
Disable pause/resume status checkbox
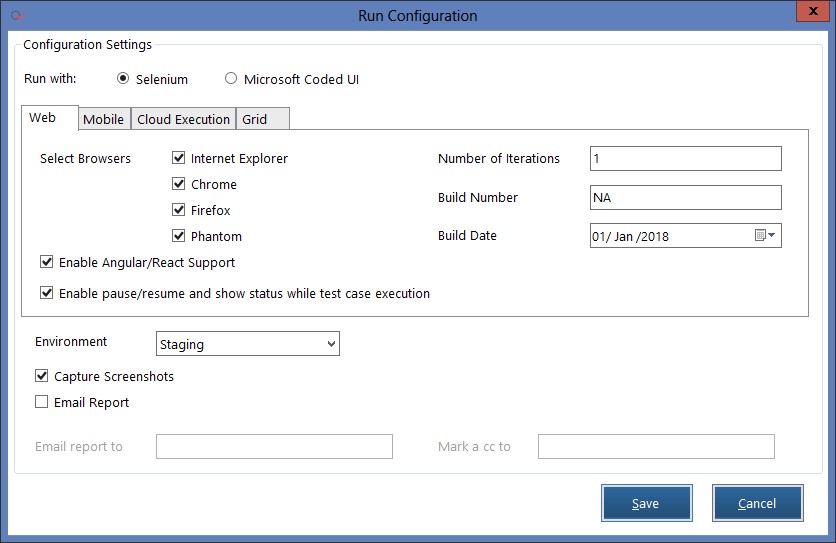47,293
